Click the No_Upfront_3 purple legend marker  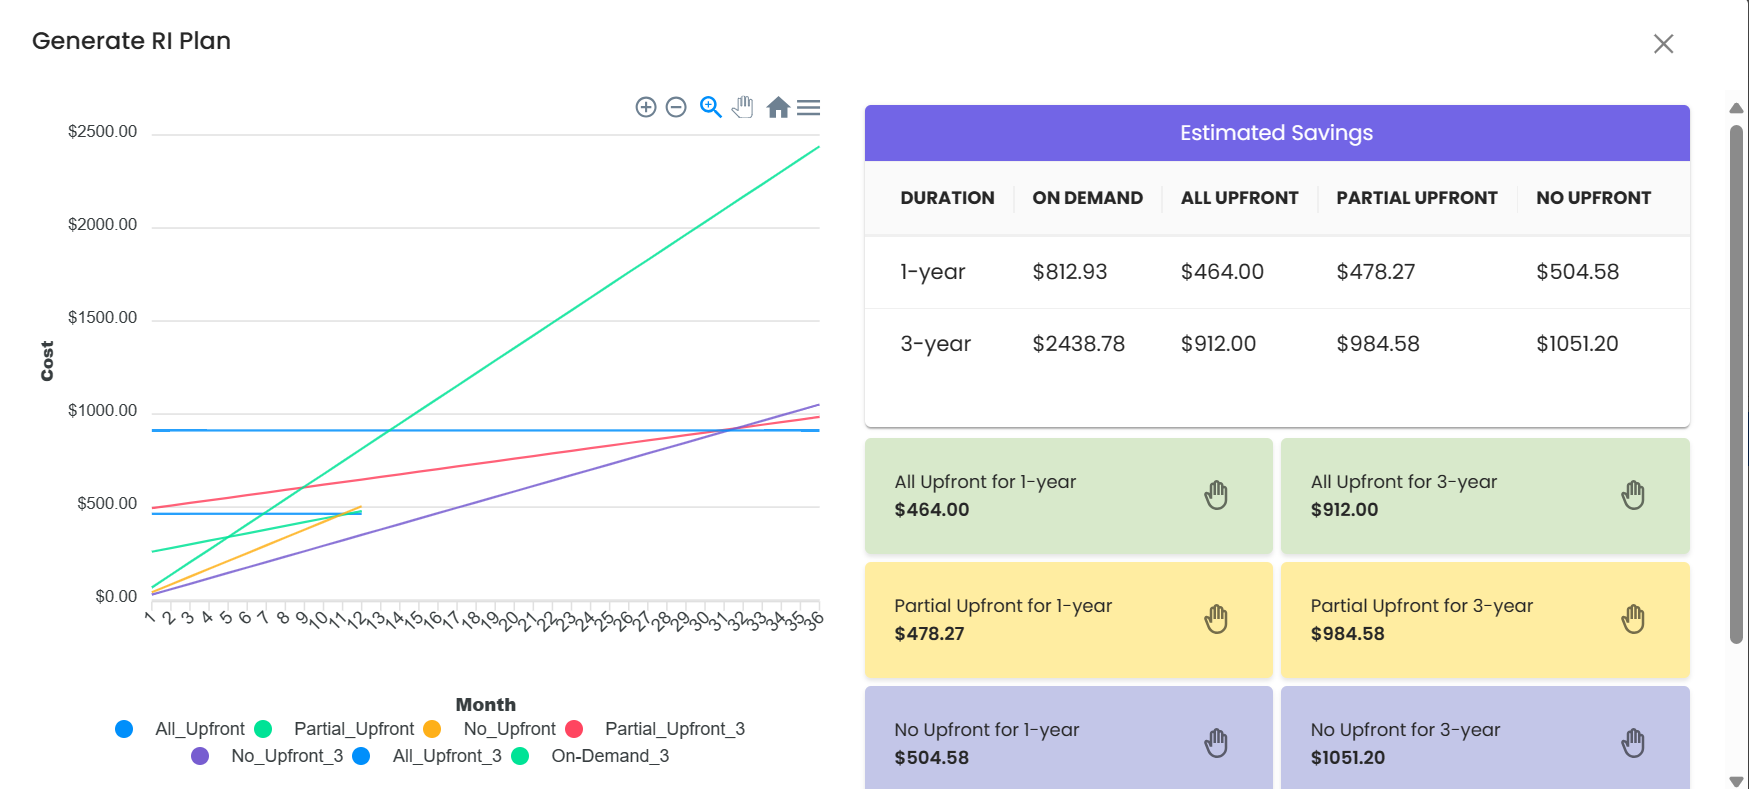tap(200, 756)
